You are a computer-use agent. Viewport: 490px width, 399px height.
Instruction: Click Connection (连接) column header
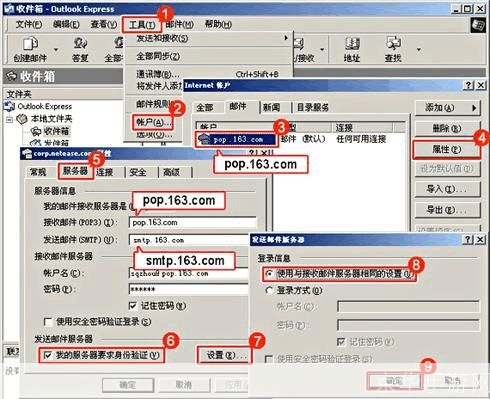[363, 127]
